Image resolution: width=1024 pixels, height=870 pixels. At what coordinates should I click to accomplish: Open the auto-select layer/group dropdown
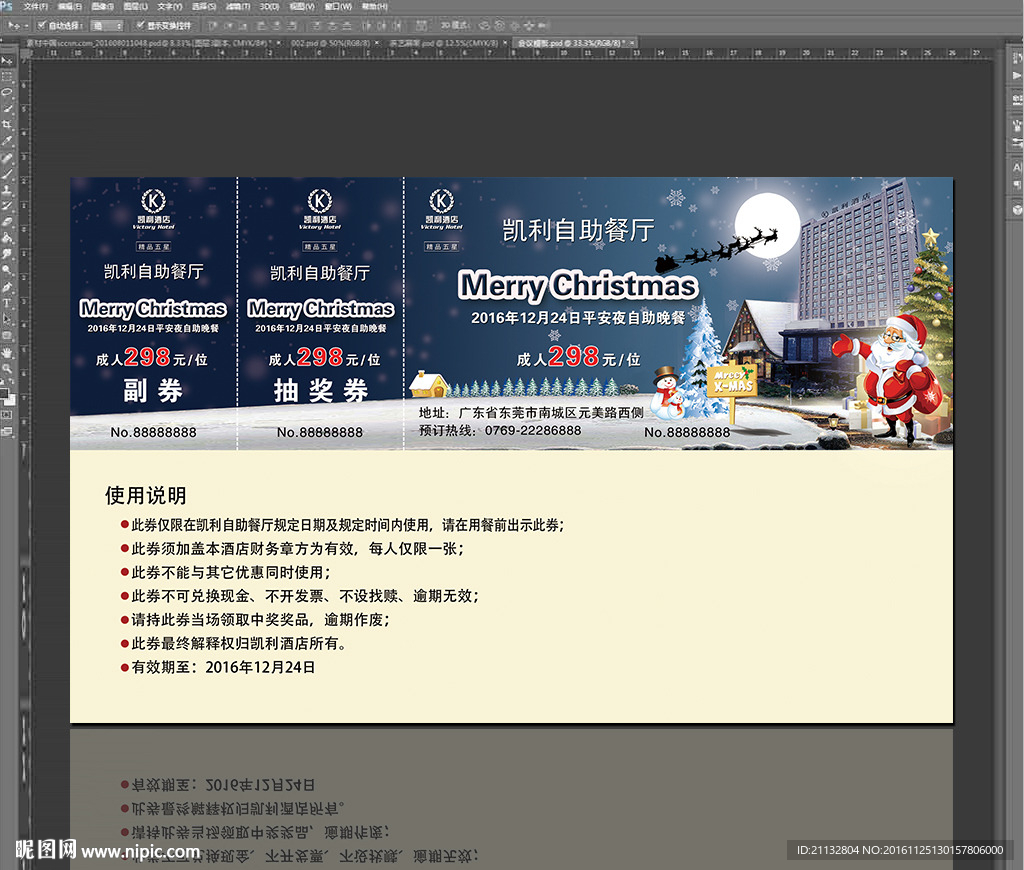click(x=107, y=25)
